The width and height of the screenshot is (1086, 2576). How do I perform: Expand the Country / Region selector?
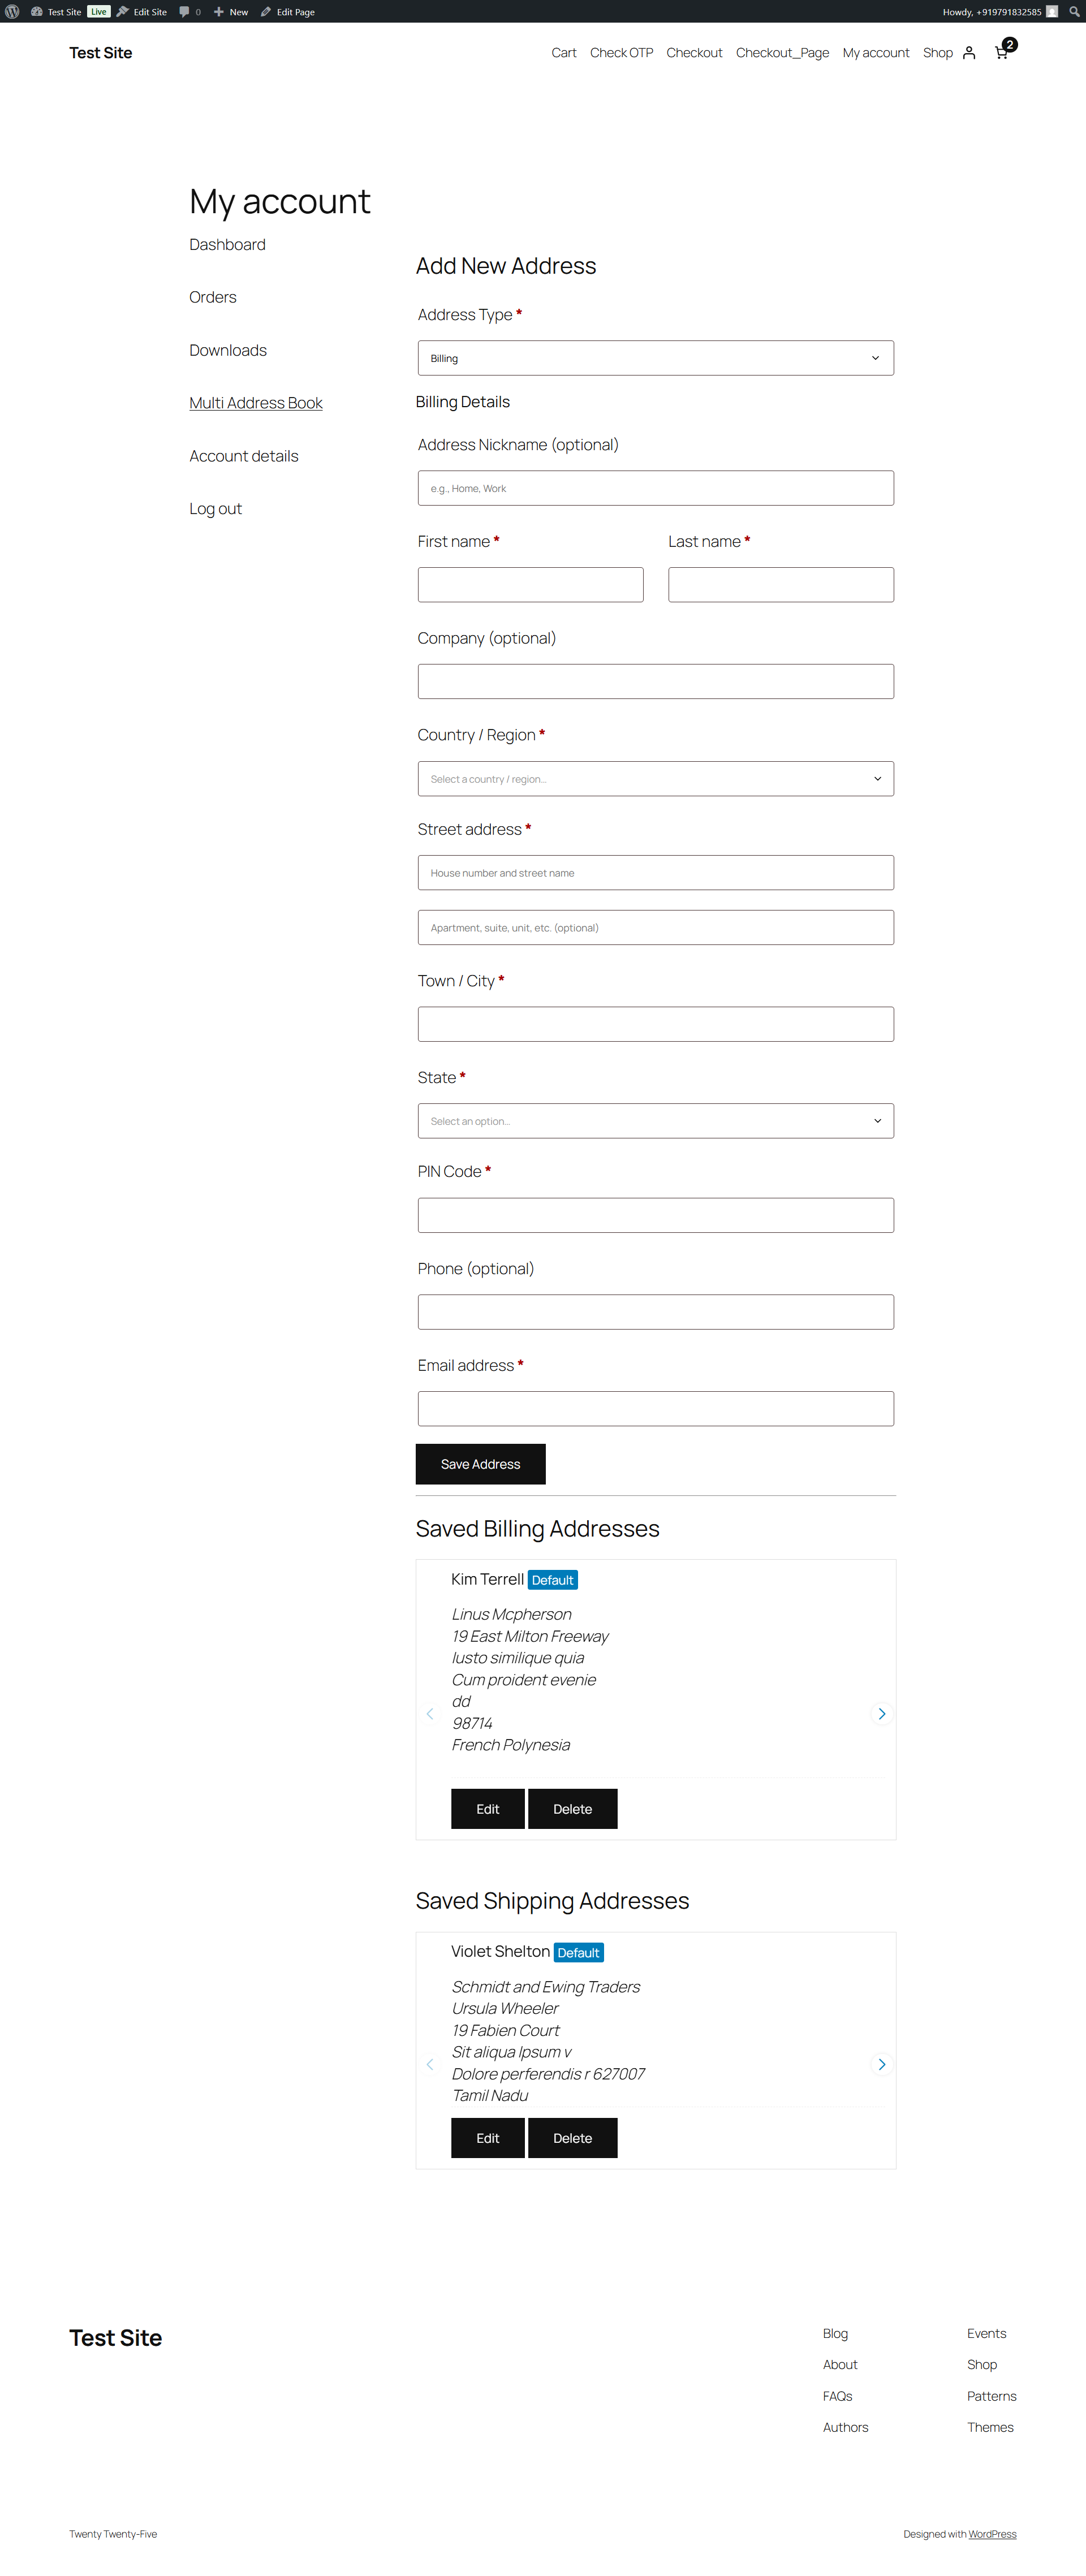(655, 779)
